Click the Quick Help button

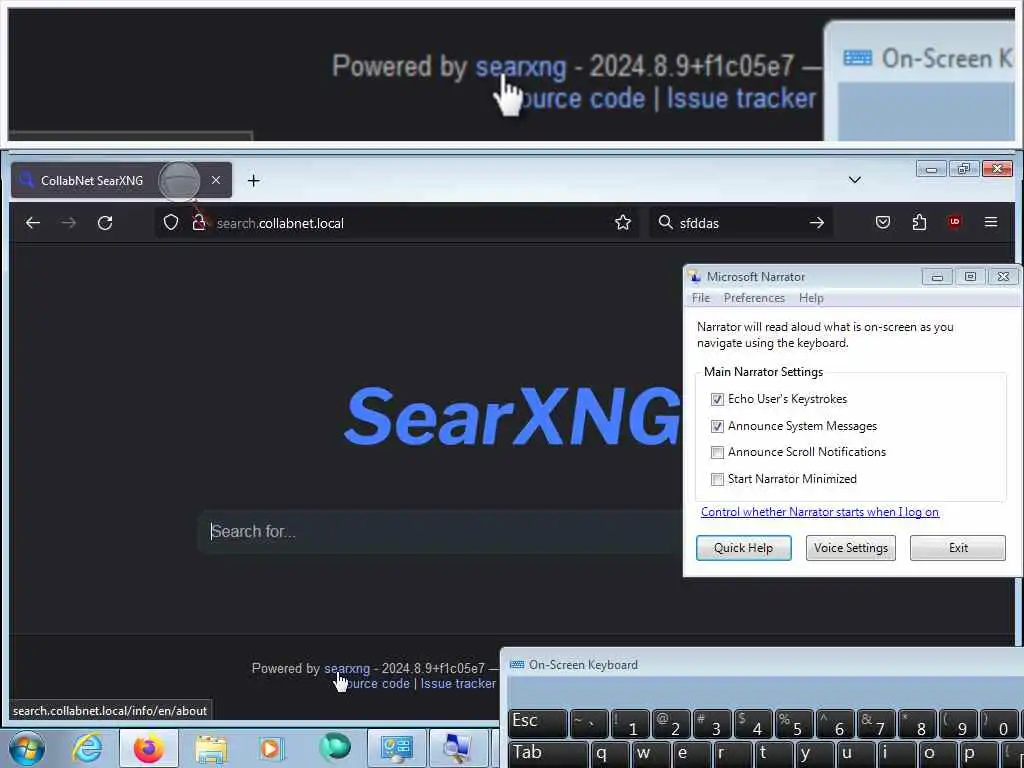click(x=743, y=548)
